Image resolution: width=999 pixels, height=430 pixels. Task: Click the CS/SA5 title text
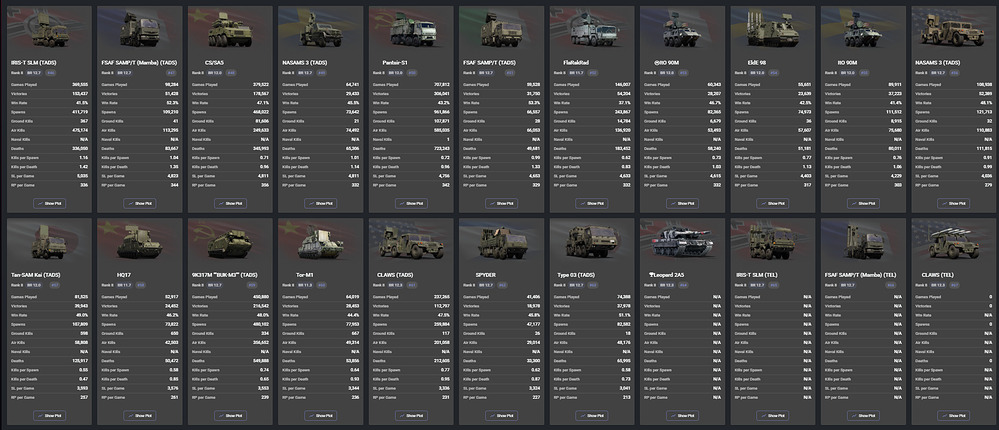click(213, 62)
